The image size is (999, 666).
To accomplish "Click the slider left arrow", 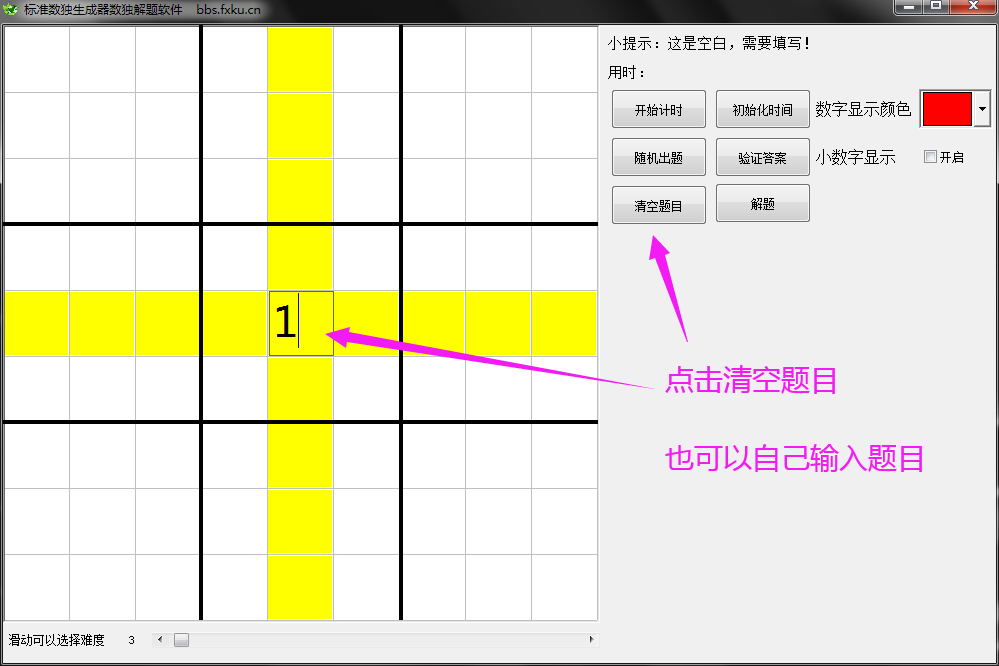I will pyautogui.click(x=160, y=639).
